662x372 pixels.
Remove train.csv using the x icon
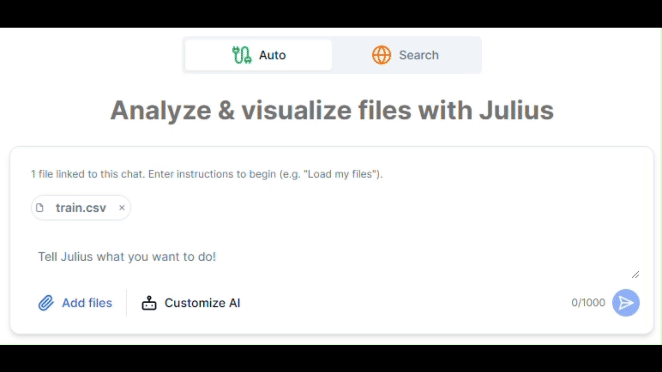122,208
